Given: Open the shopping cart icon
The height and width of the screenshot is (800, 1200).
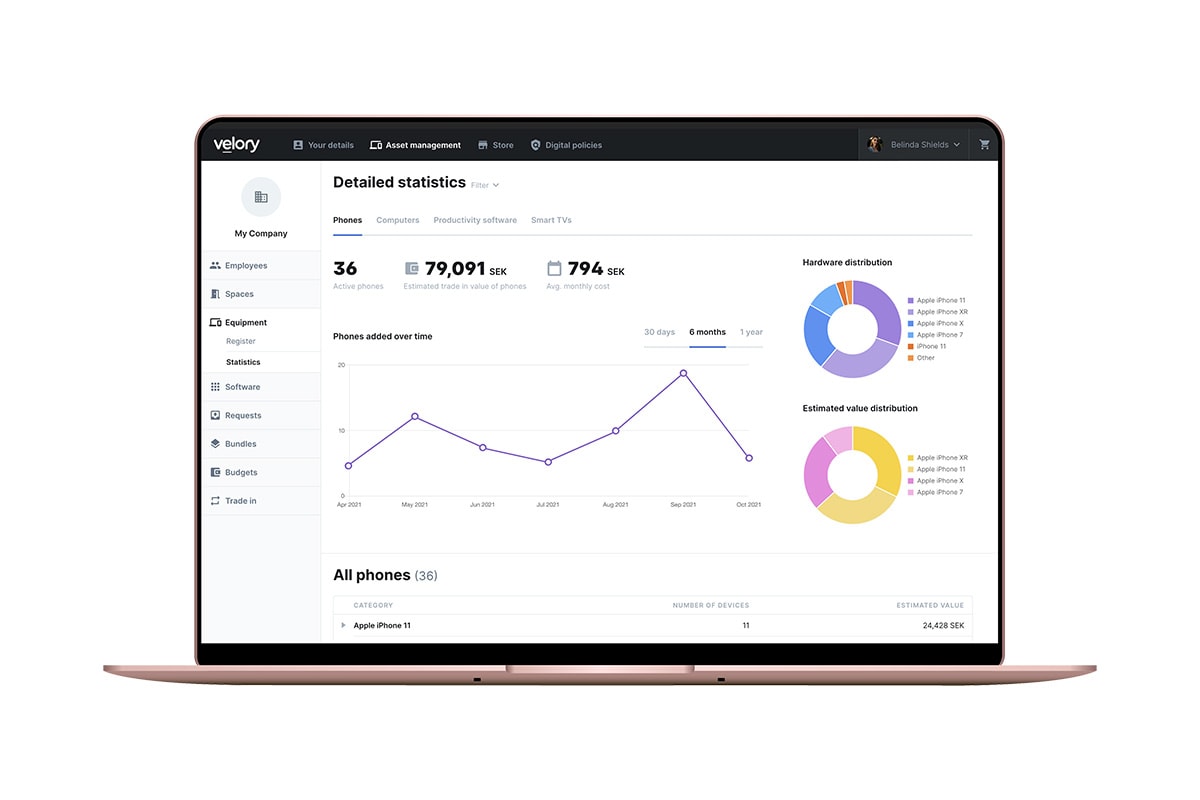Looking at the screenshot, I should pos(984,144).
